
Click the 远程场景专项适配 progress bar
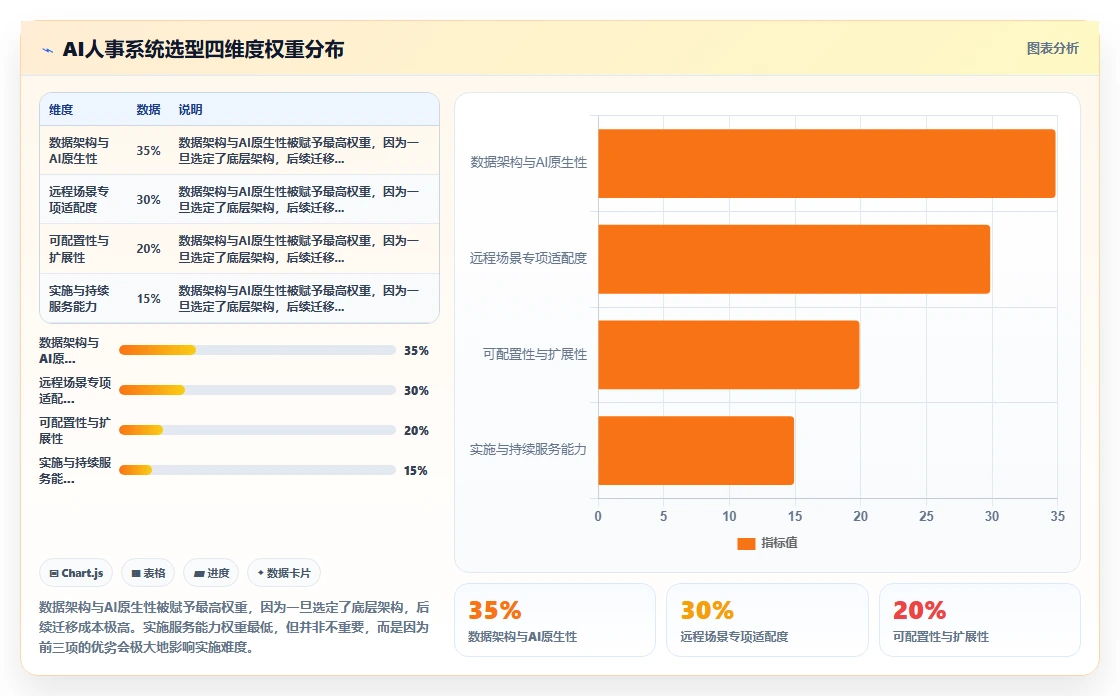(257, 390)
